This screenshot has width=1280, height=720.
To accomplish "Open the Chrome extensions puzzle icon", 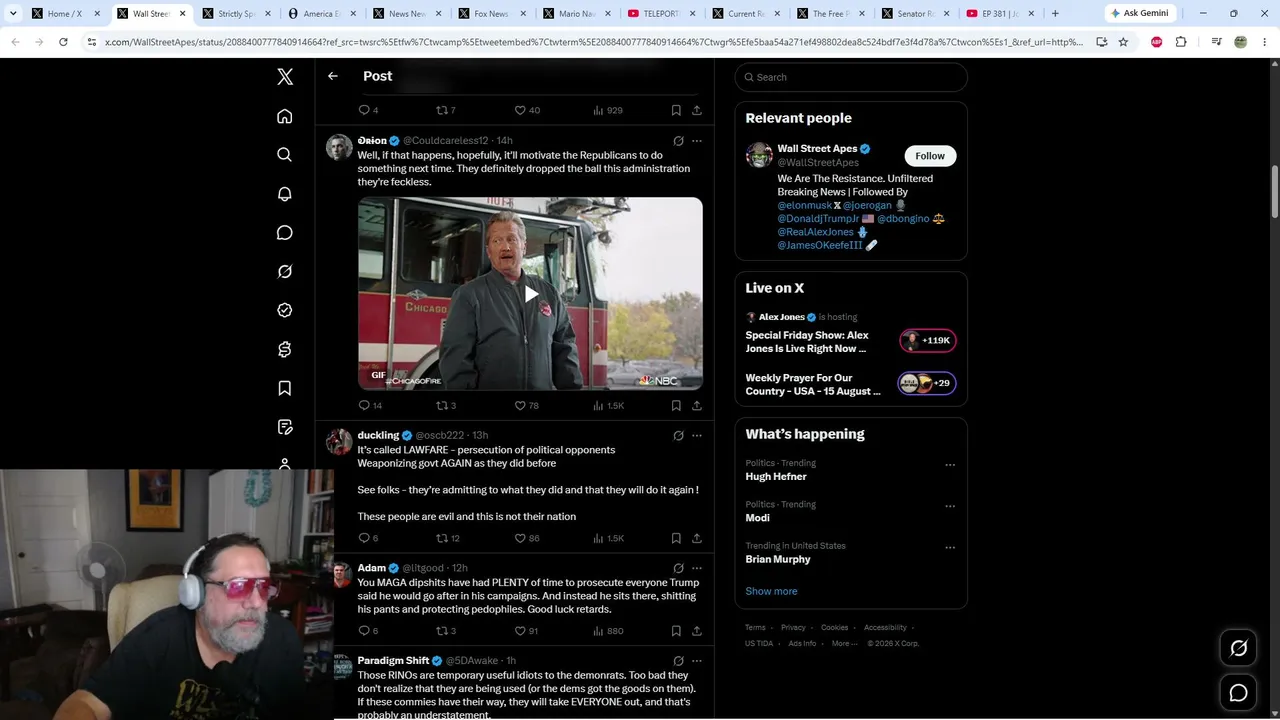I will tap(1181, 42).
